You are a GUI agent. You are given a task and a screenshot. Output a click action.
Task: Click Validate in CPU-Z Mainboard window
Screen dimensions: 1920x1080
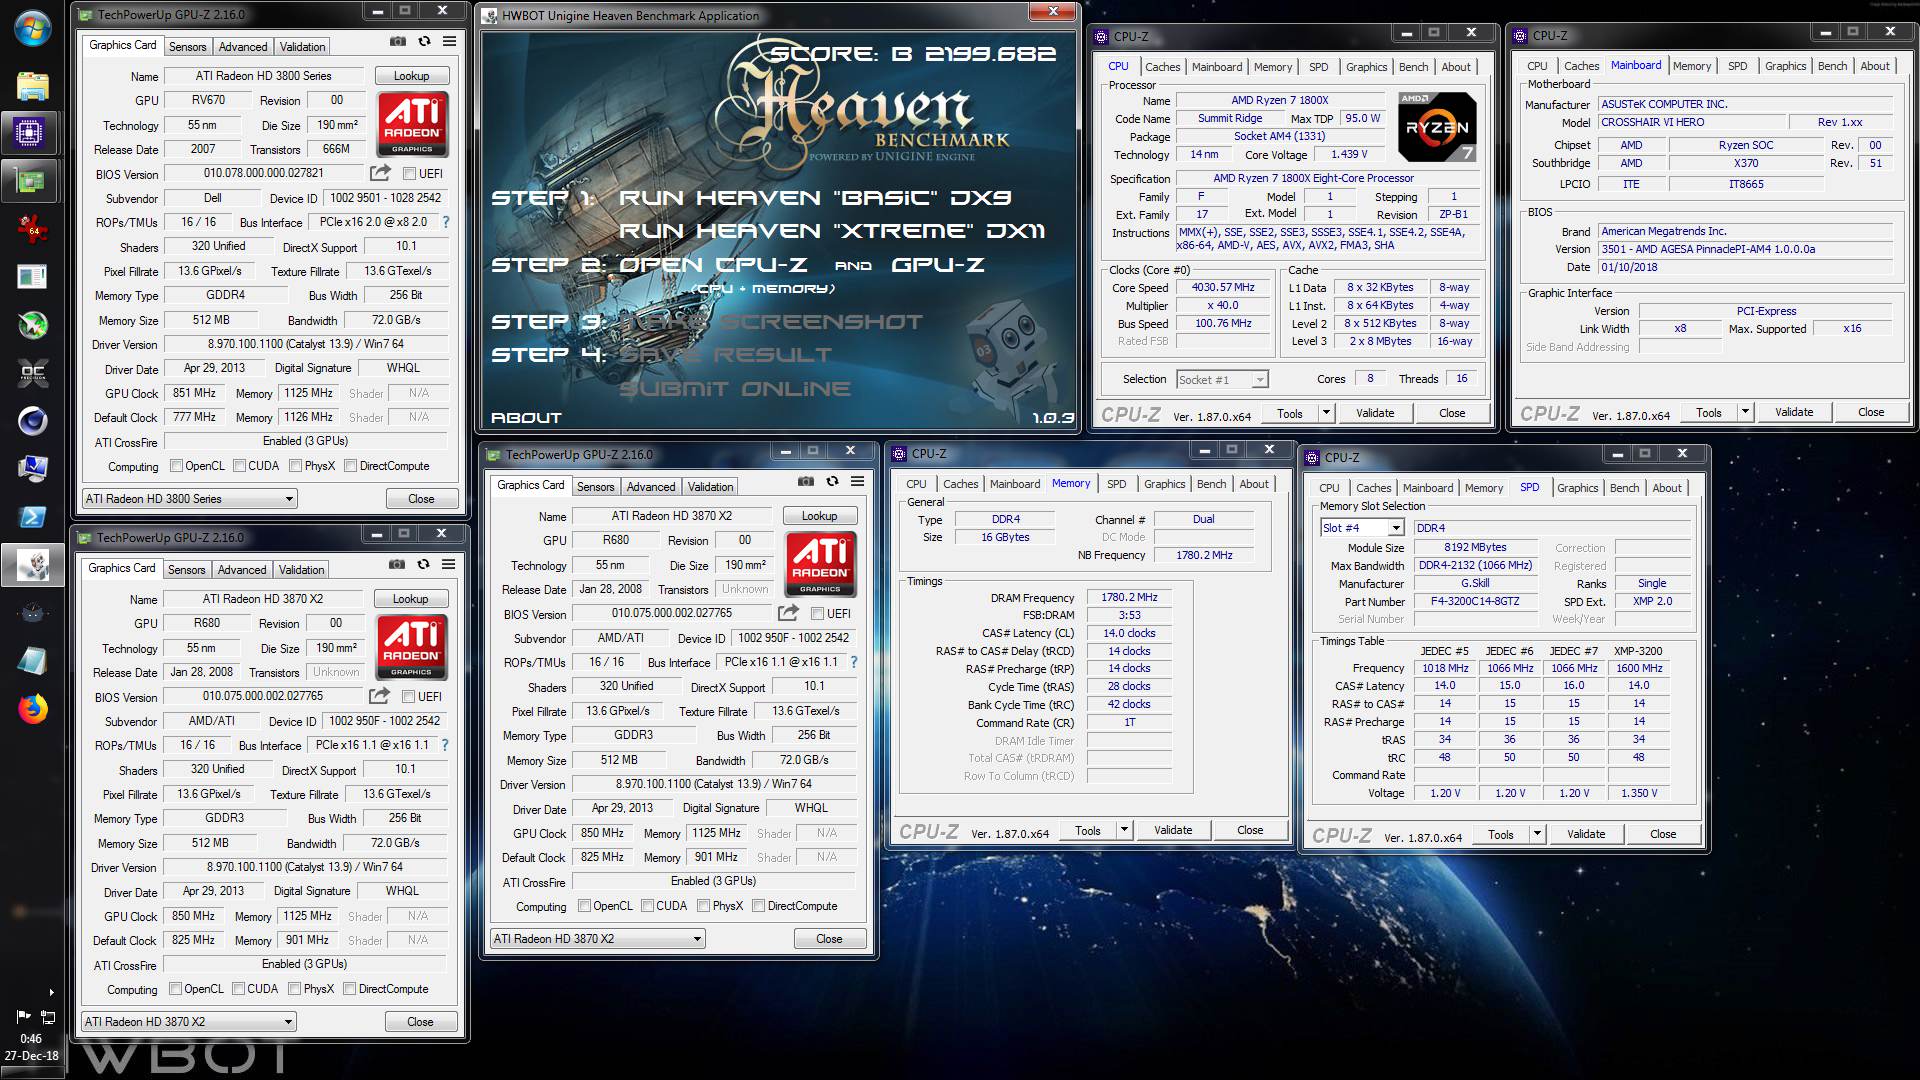pos(1793,412)
